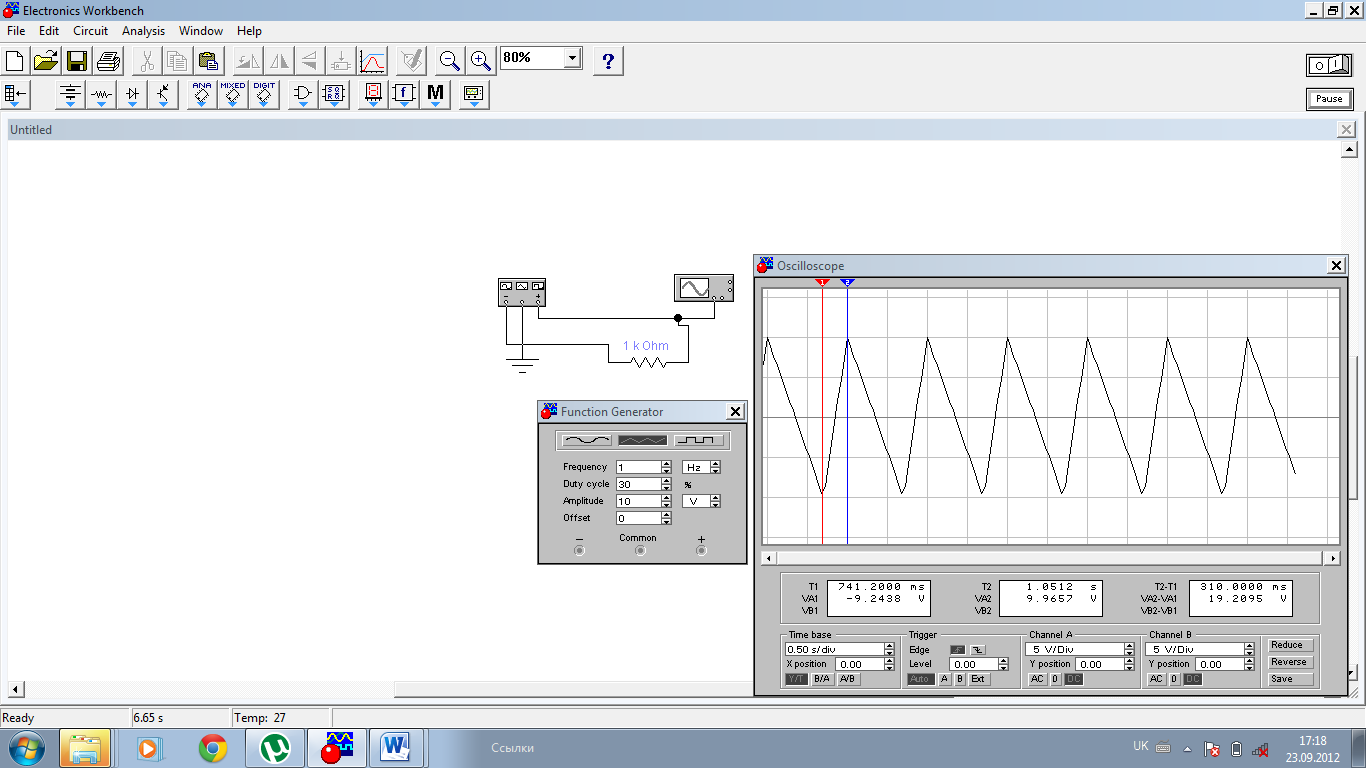The width and height of the screenshot is (1366, 768).
Task: Adjust the Time base X position stepper
Action: tap(889, 664)
